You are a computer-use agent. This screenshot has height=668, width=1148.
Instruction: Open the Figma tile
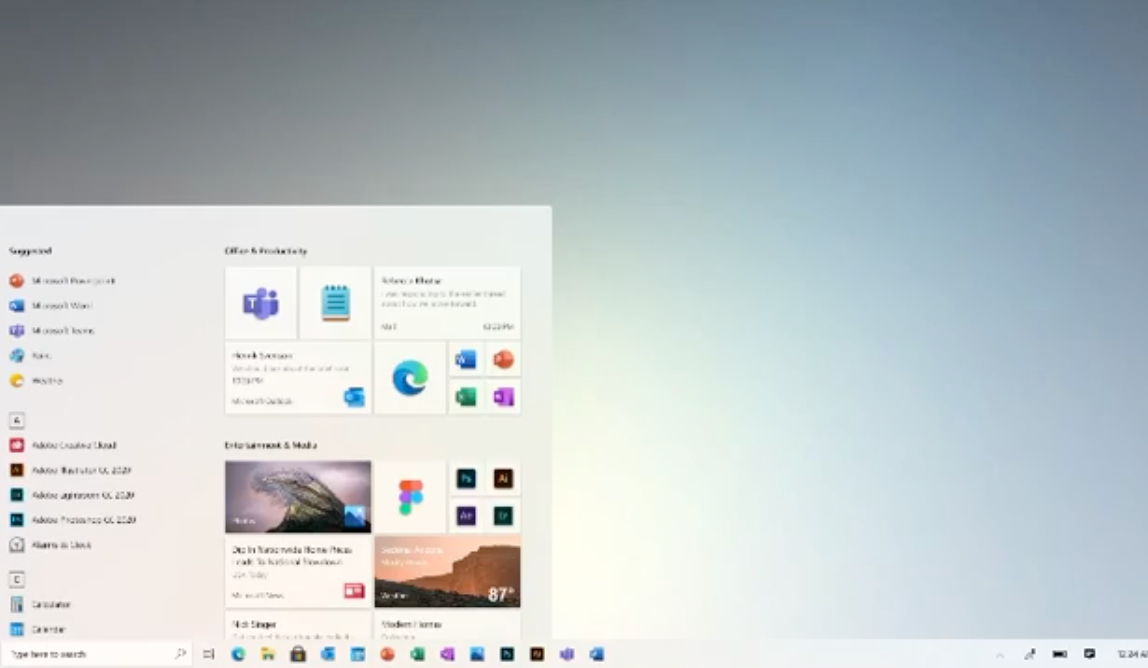[x=410, y=497]
